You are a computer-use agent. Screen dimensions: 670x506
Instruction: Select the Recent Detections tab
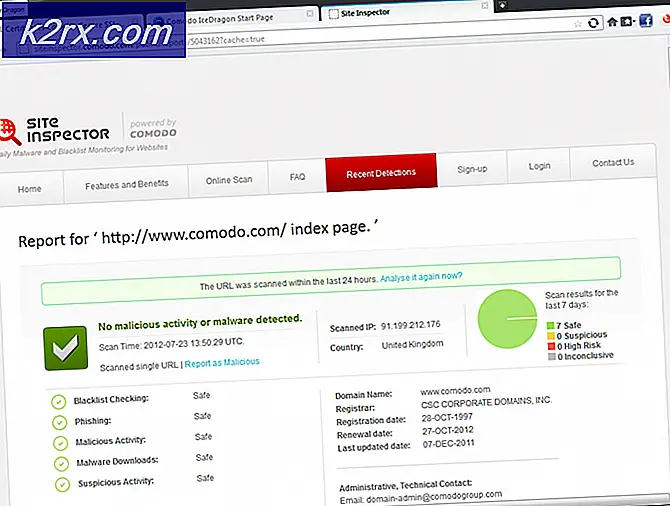click(381, 173)
